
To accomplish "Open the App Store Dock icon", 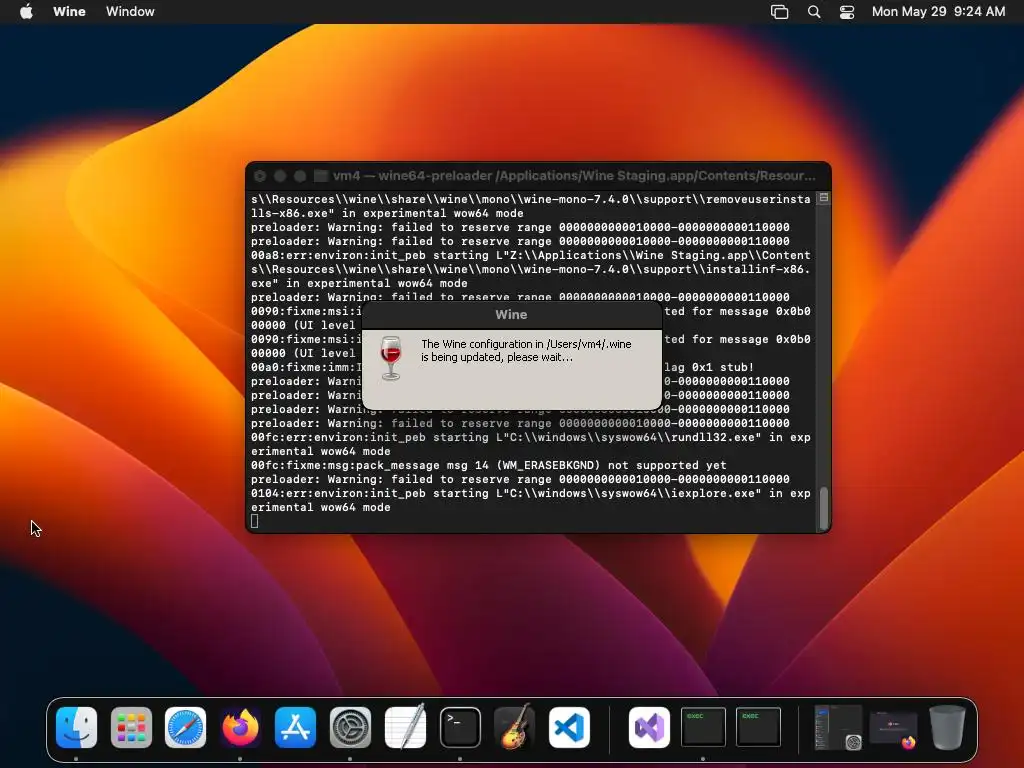I will pos(295,727).
